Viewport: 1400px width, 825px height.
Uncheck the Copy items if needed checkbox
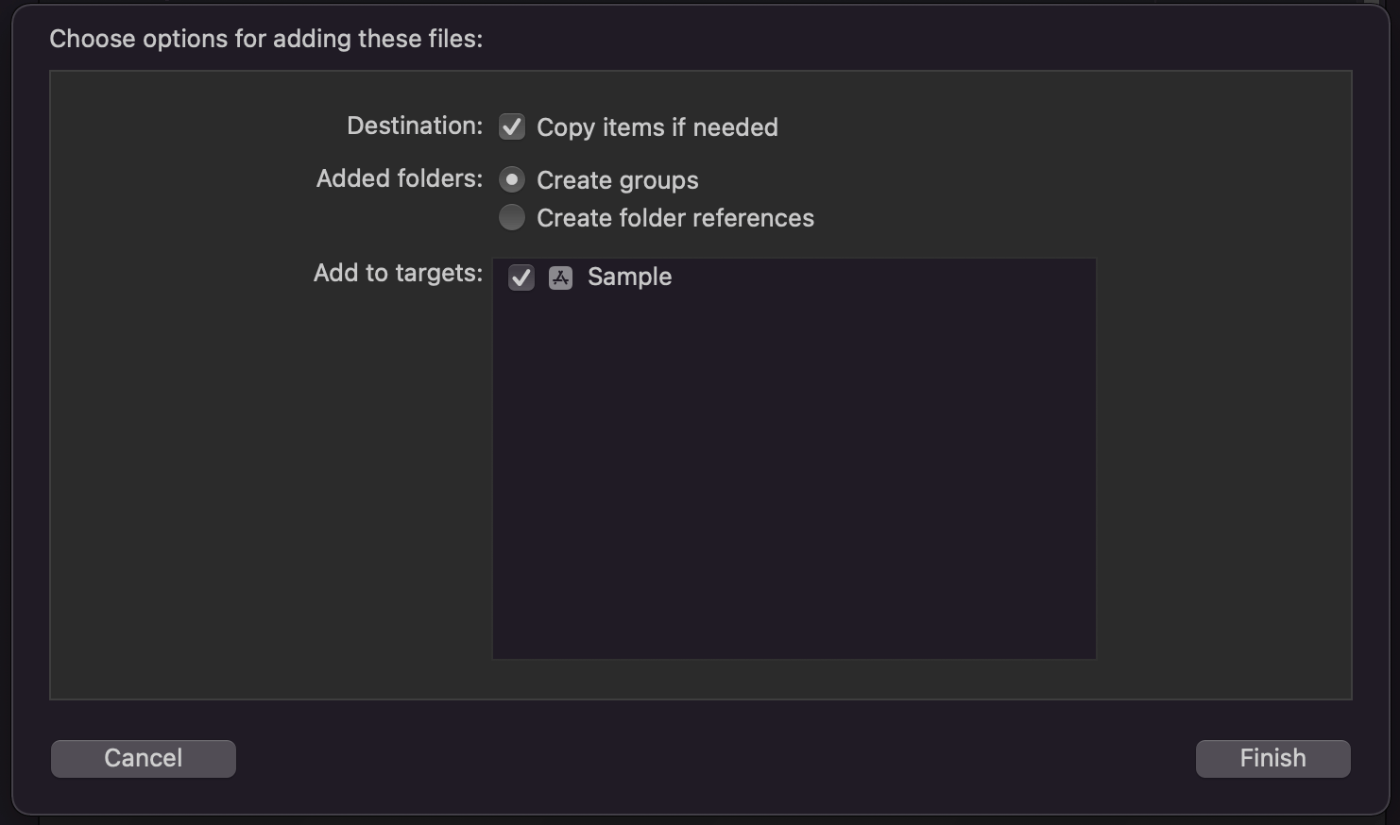point(512,127)
